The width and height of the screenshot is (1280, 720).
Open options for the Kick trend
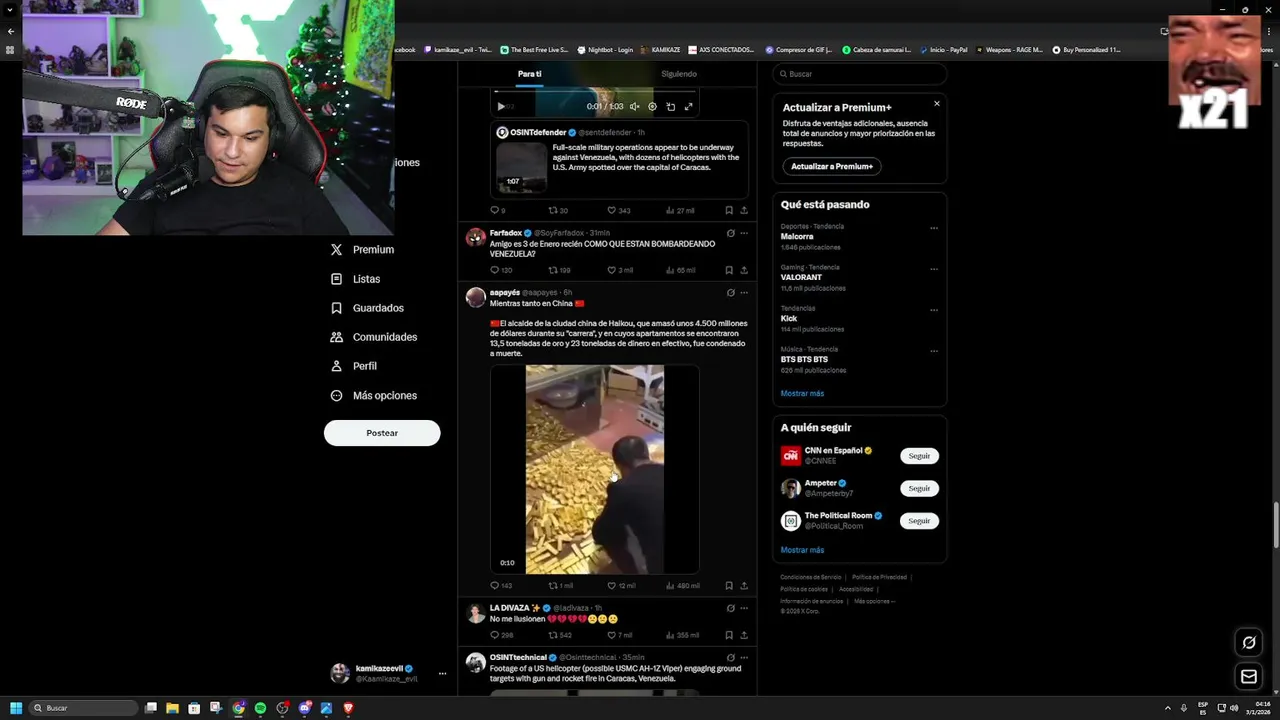934,310
